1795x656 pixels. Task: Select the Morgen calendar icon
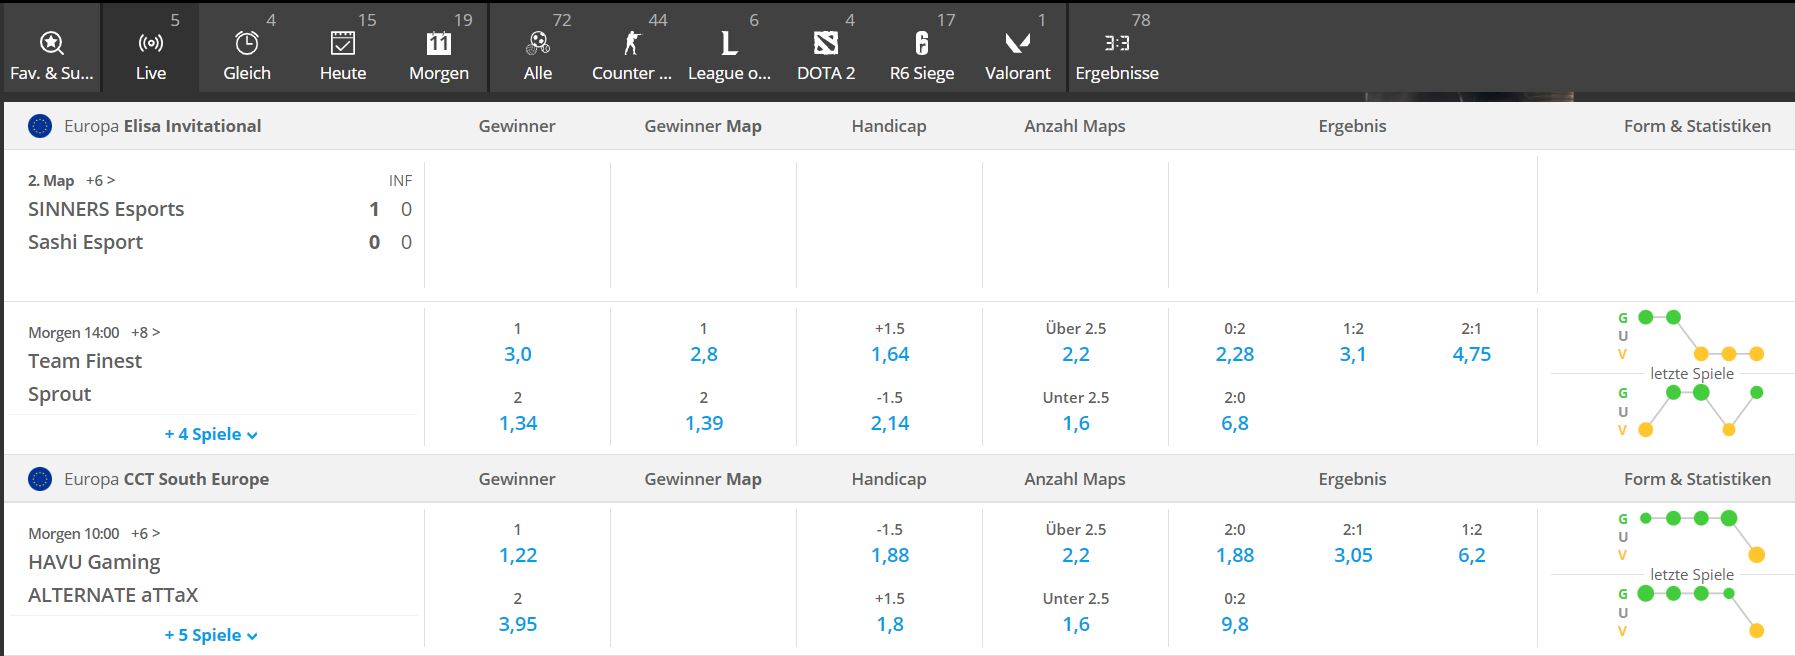[439, 43]
